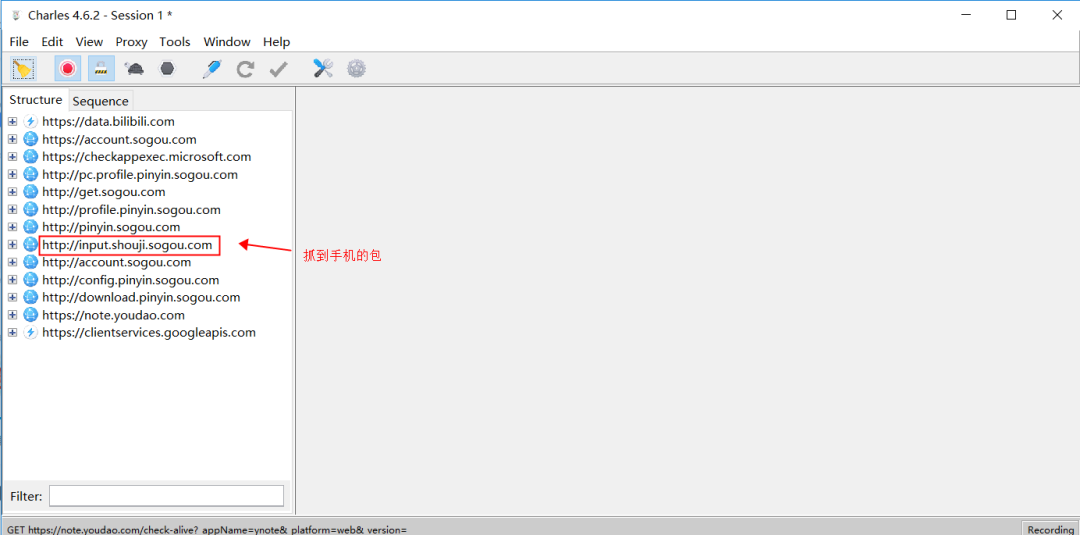Select http://config.pinyin.sogou.com host row
The image size is (1080, 535).
(131, 280)
